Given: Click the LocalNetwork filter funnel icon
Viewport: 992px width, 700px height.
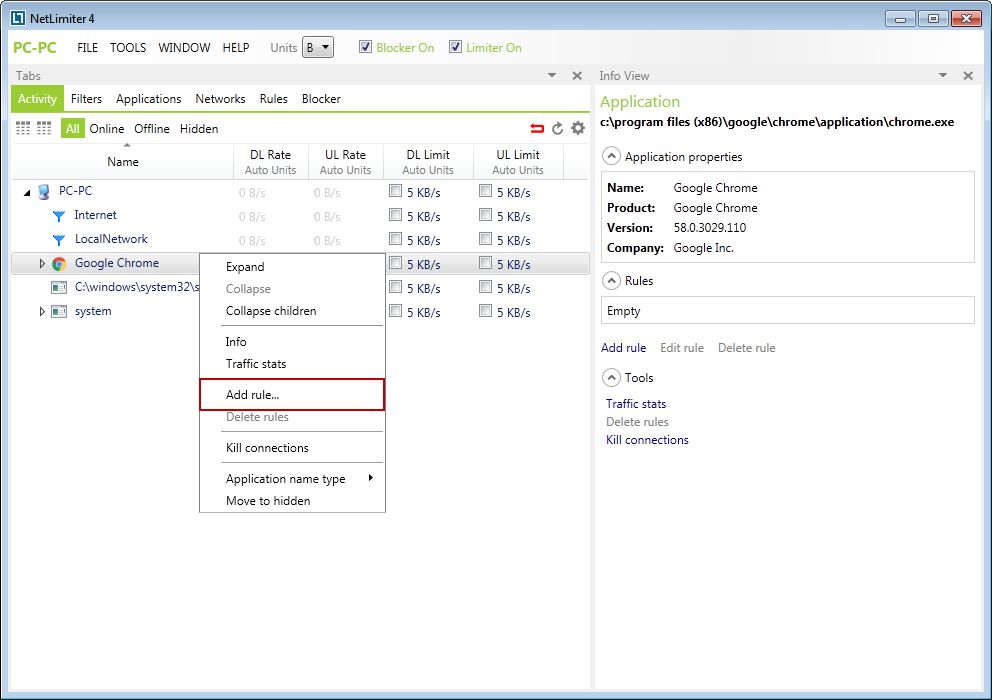Looking at the screenshot, I should [x=59, y=240].
